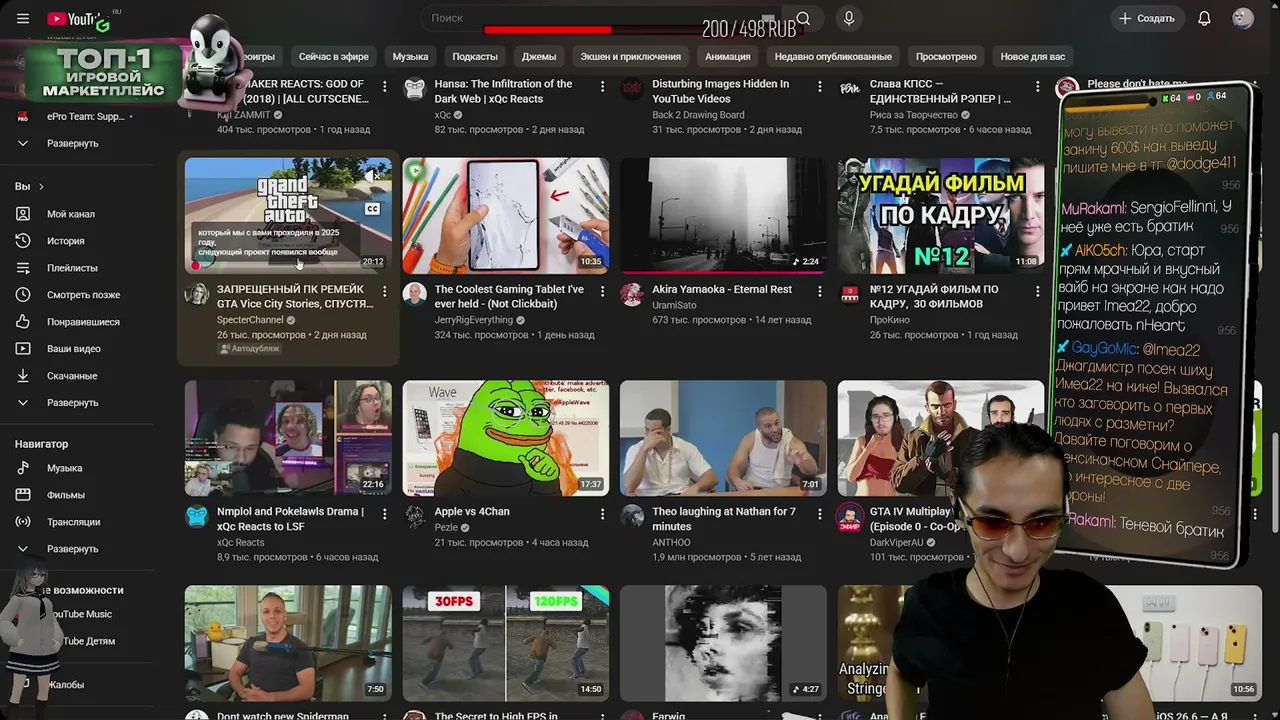Open the title Apple vs 4Chan
This screenshot has width=1280, height=720.
pos(472,512)
